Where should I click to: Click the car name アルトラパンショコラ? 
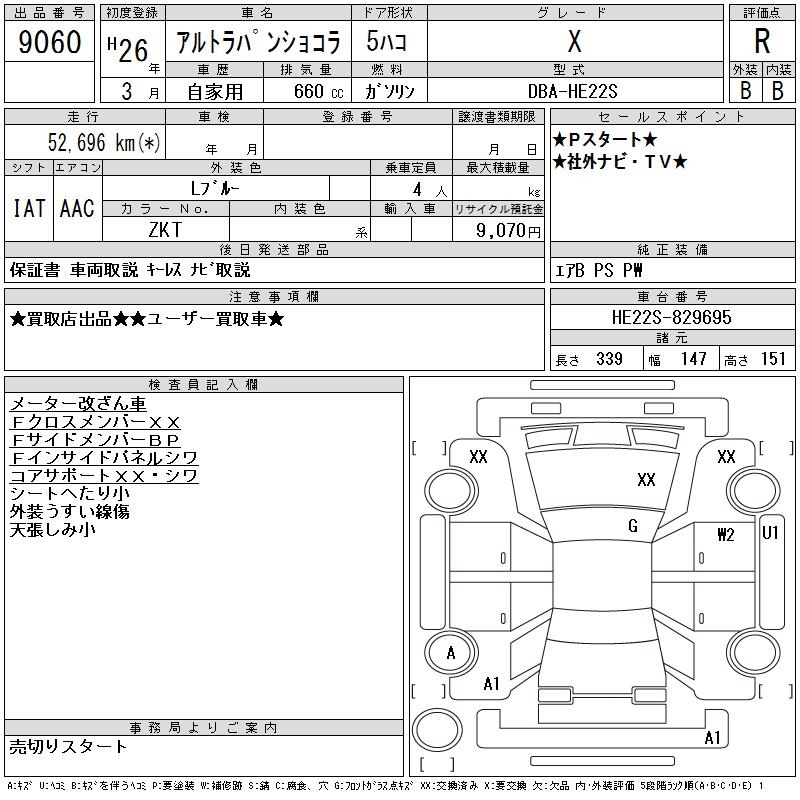click(x=258, y=42)
